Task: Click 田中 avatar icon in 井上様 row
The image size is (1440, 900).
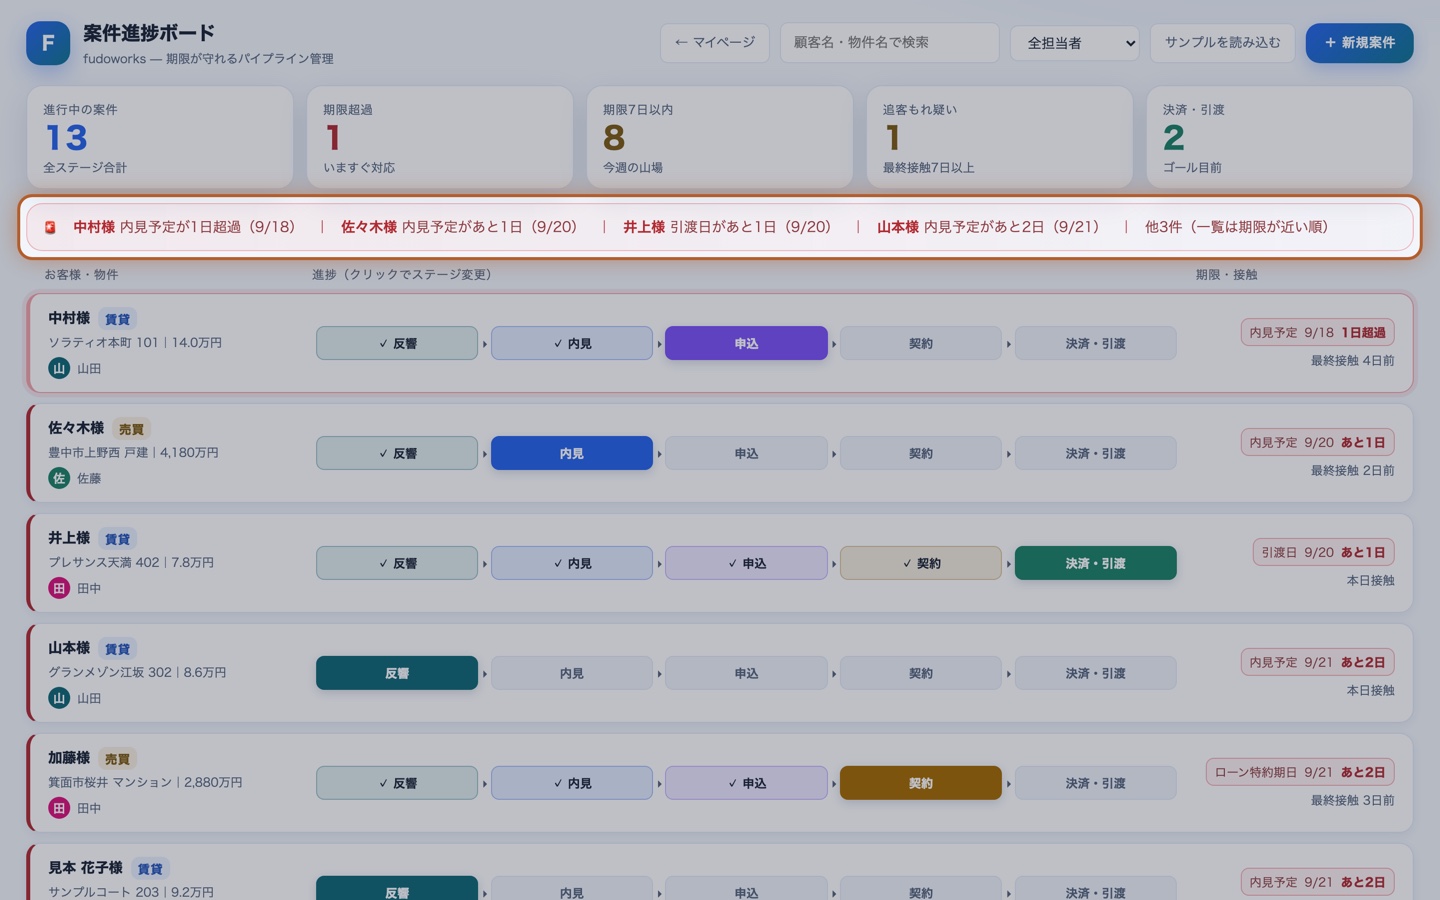Action: coord(59,588)
